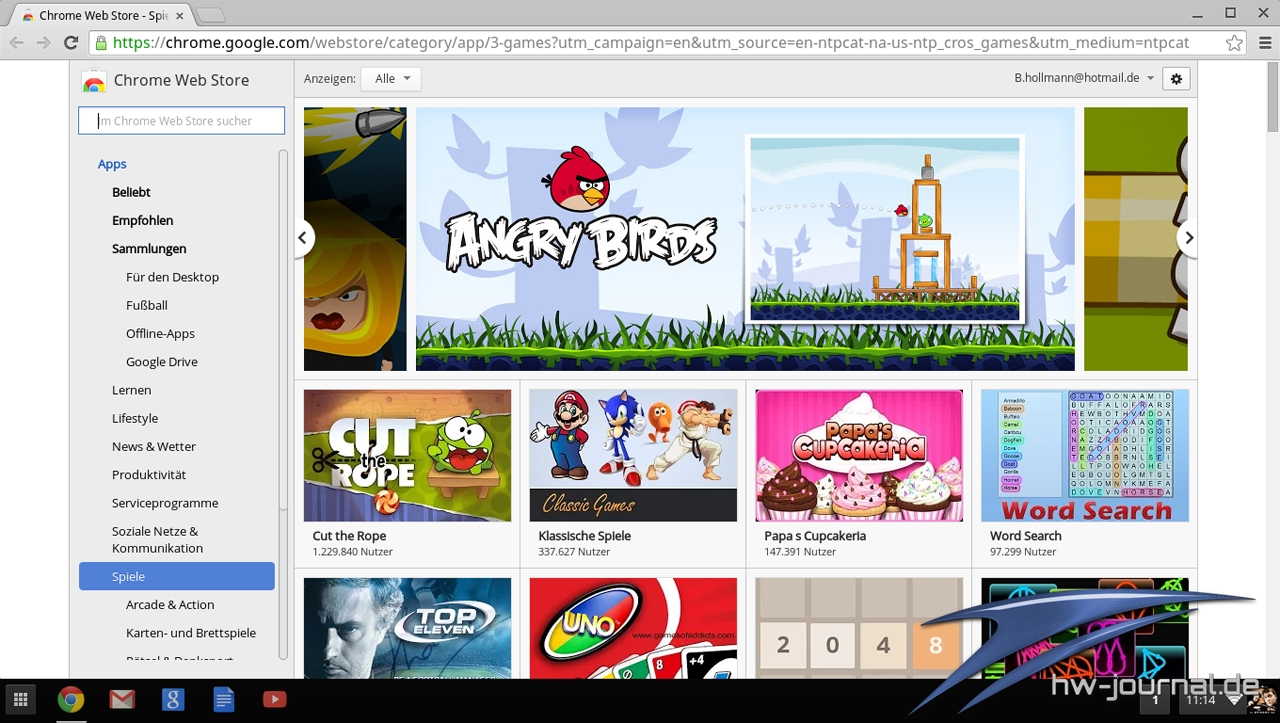Open the Alle filter dropdown
Screen dimensions: 1280x723
[391, 78]
